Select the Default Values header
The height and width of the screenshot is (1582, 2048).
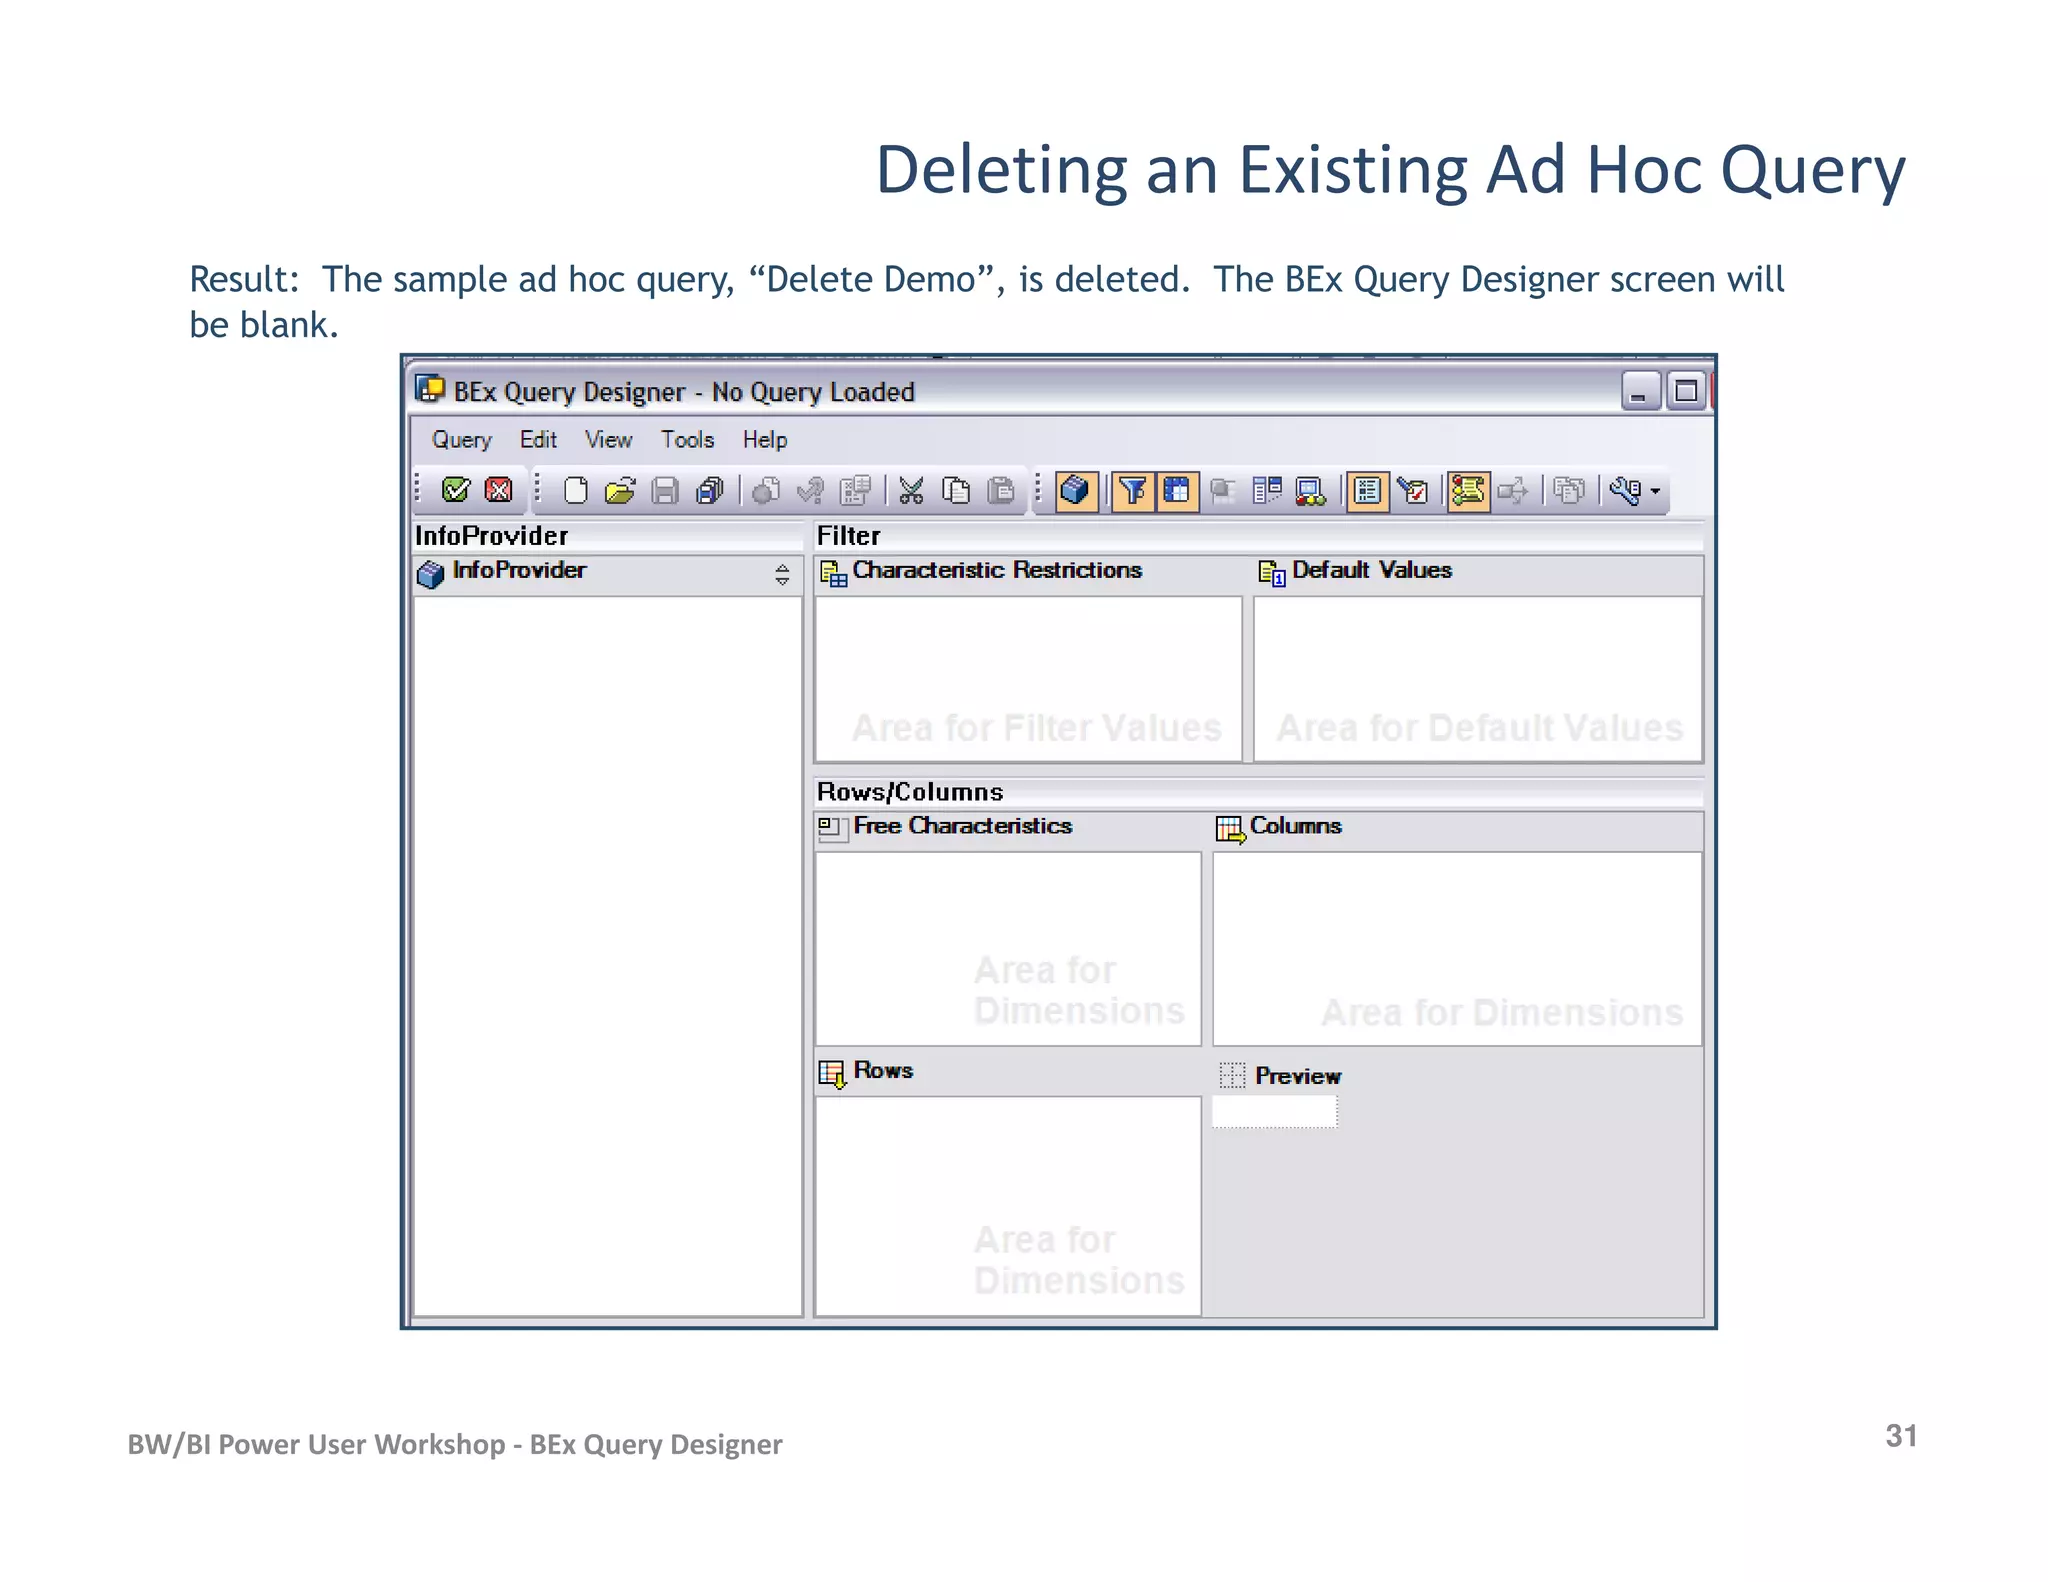(1372, 570)
